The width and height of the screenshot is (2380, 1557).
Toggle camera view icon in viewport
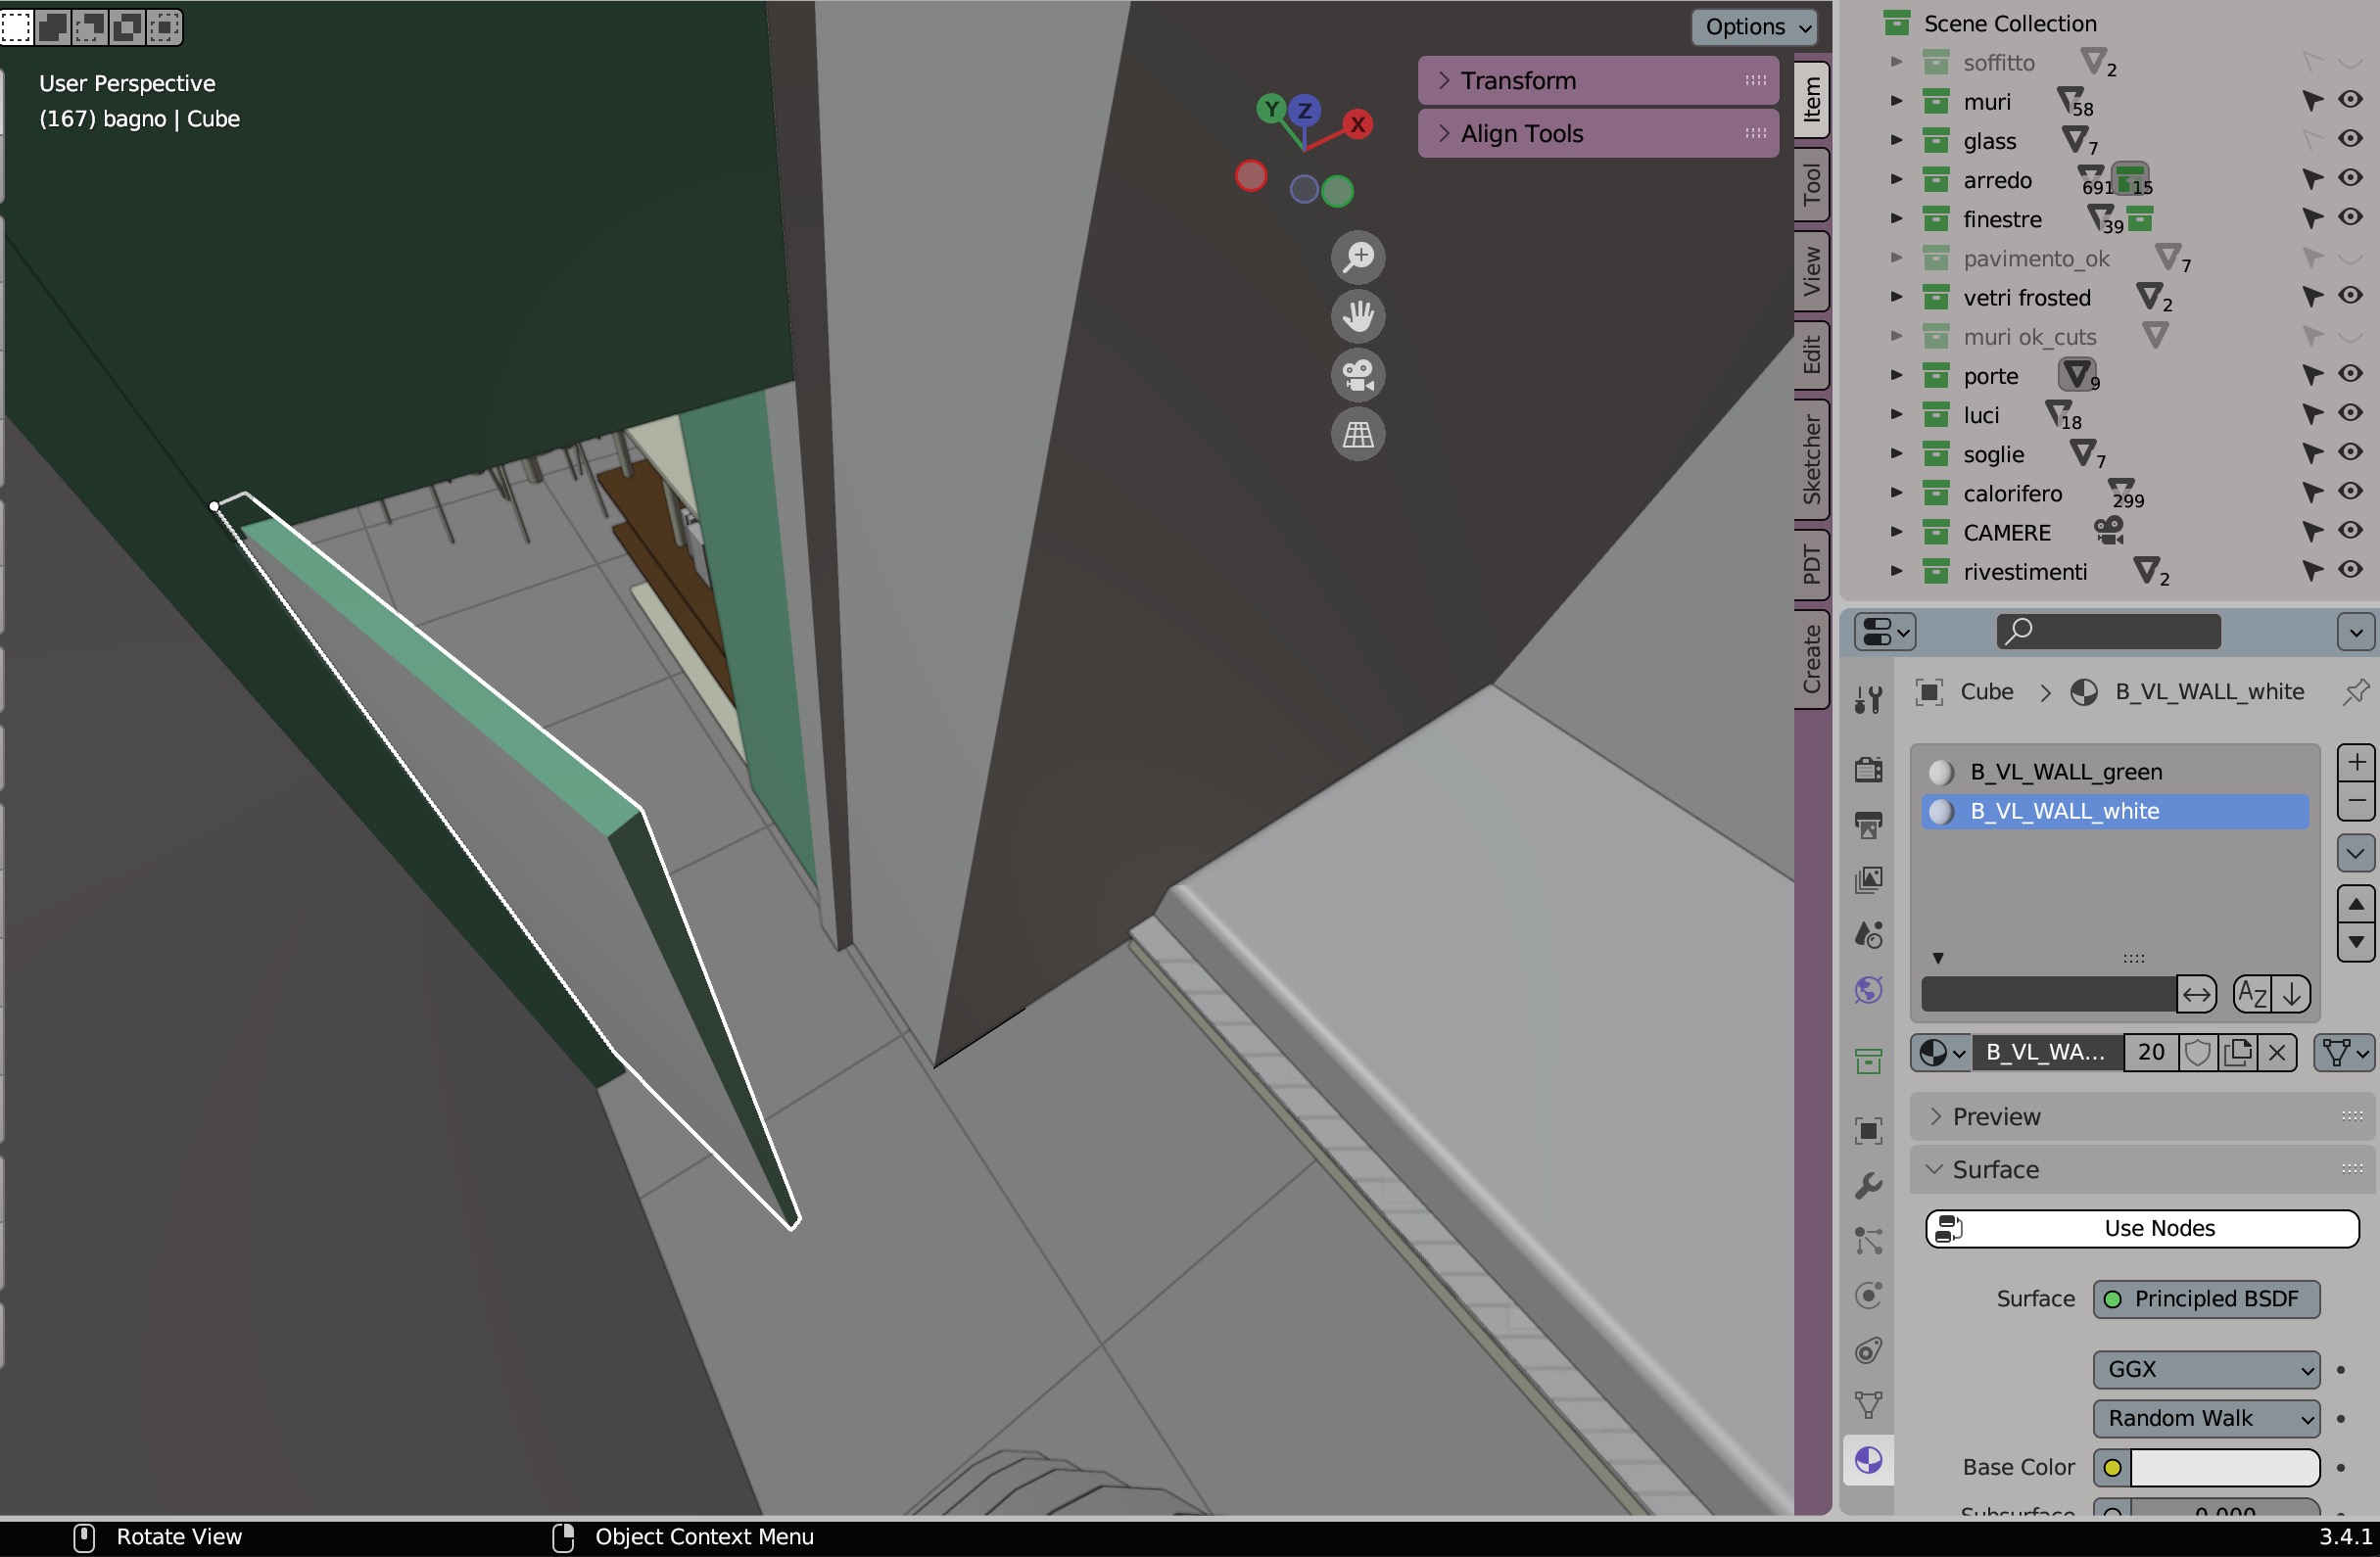coord(1357,375)
